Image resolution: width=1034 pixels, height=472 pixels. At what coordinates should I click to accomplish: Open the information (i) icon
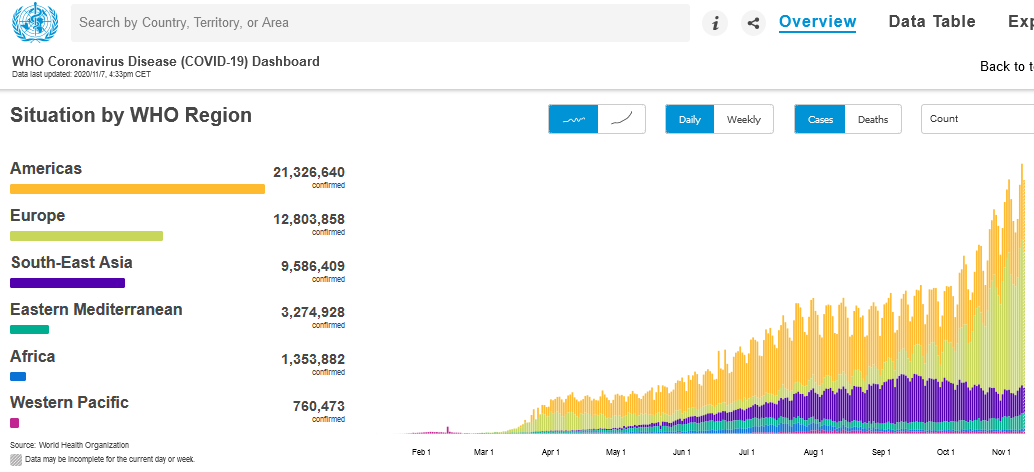point(714,23)
